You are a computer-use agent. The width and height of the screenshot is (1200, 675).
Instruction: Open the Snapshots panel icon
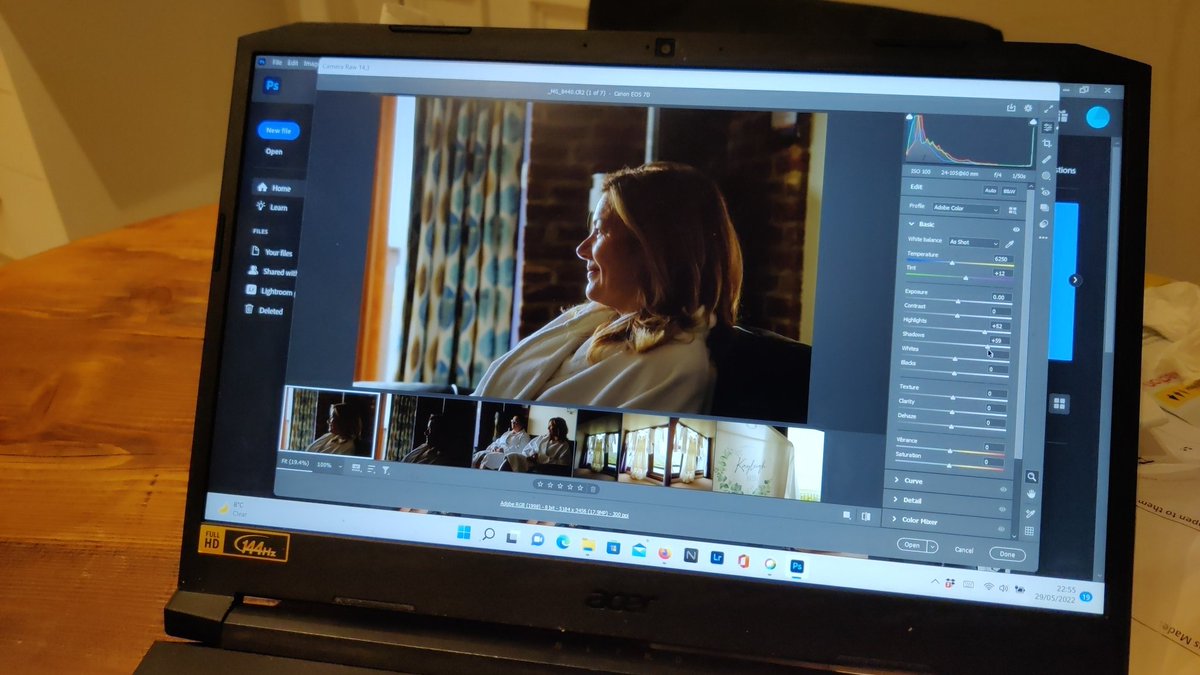click(x=1044, y=208)
